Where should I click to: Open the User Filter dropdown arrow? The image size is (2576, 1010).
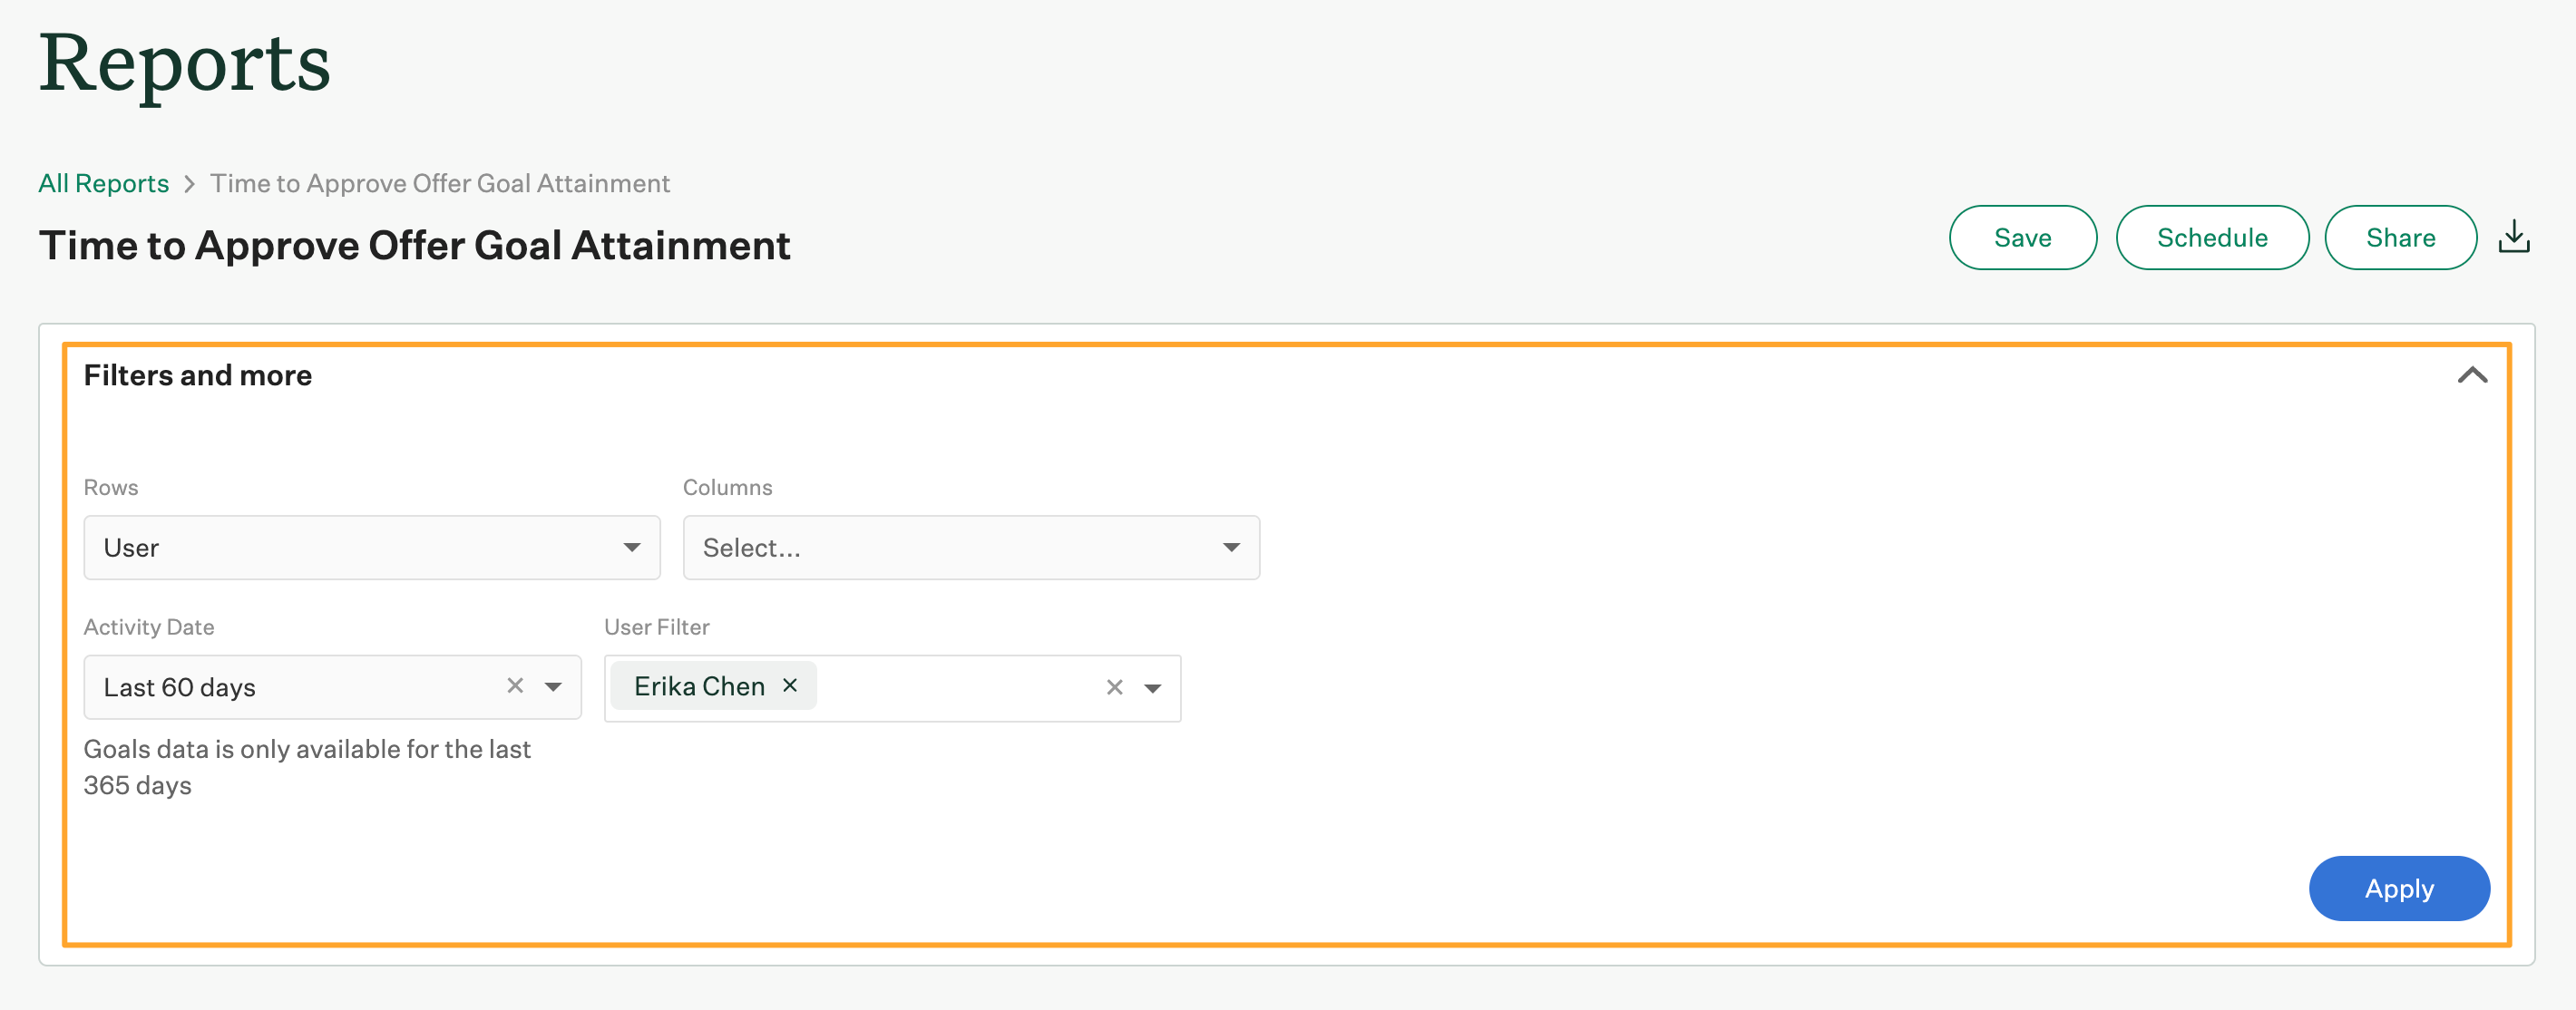[1153, 688]
